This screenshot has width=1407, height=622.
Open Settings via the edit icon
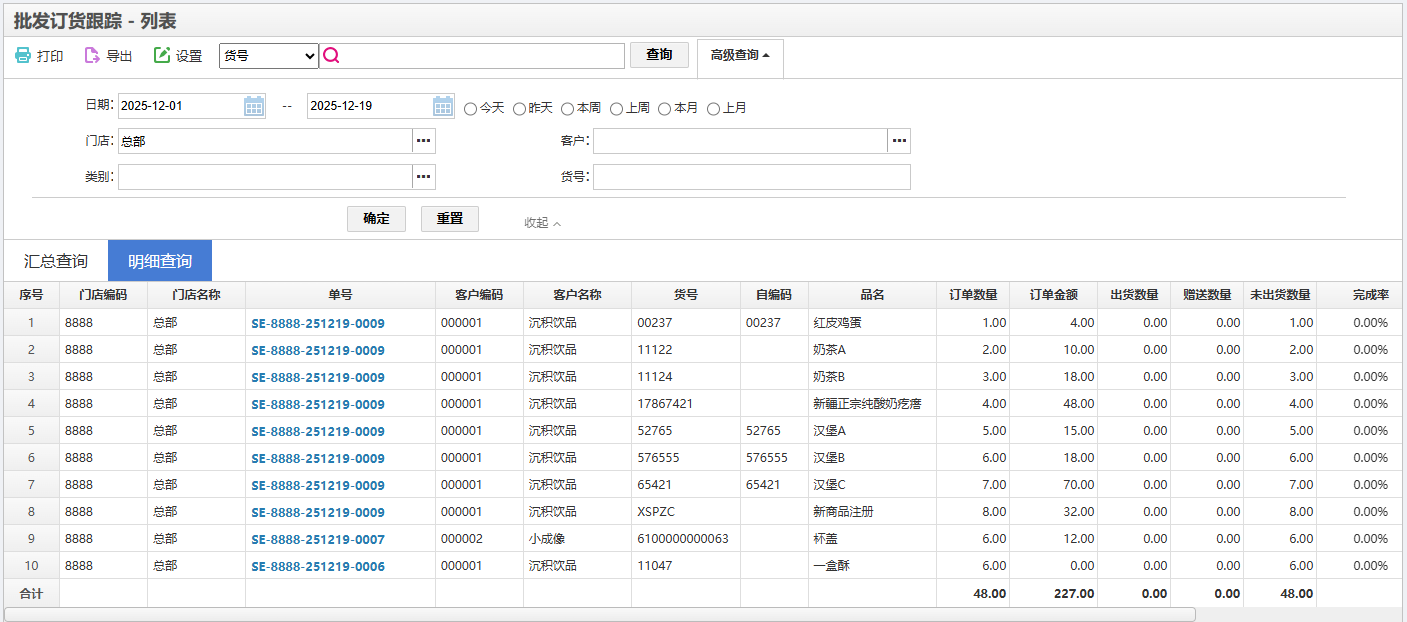pos(162,56)
